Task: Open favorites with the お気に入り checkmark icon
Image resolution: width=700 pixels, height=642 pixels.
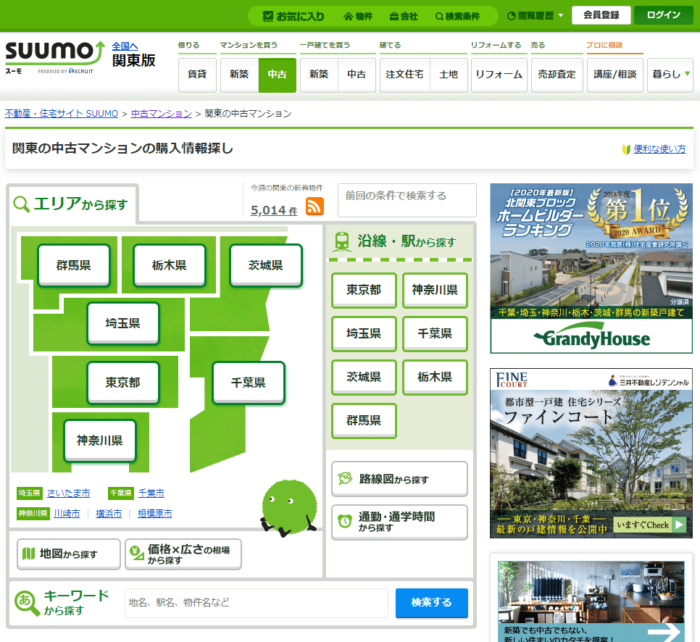Action: pyautogui.click(x=268, y=16)
